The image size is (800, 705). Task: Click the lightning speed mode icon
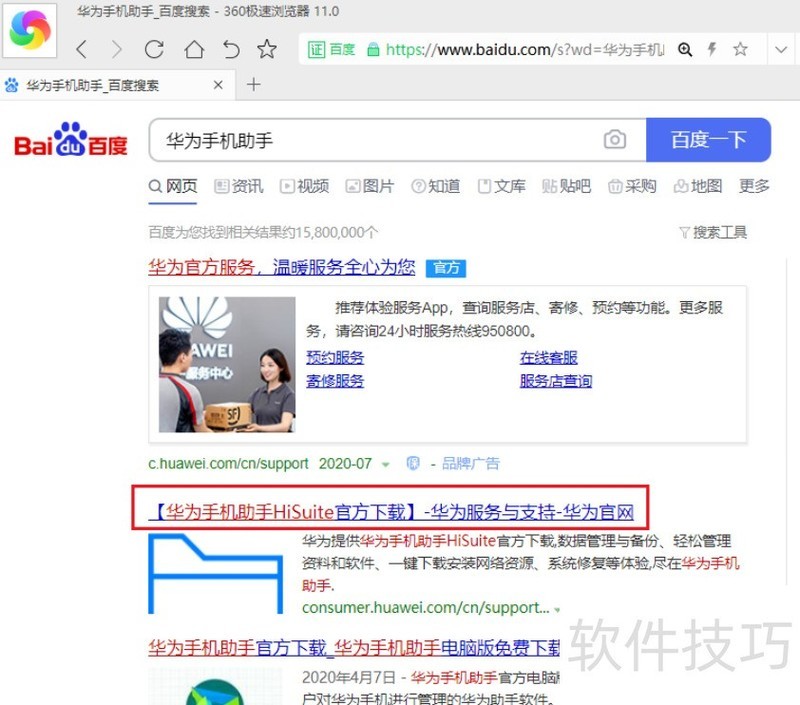[x=712, y=49]
